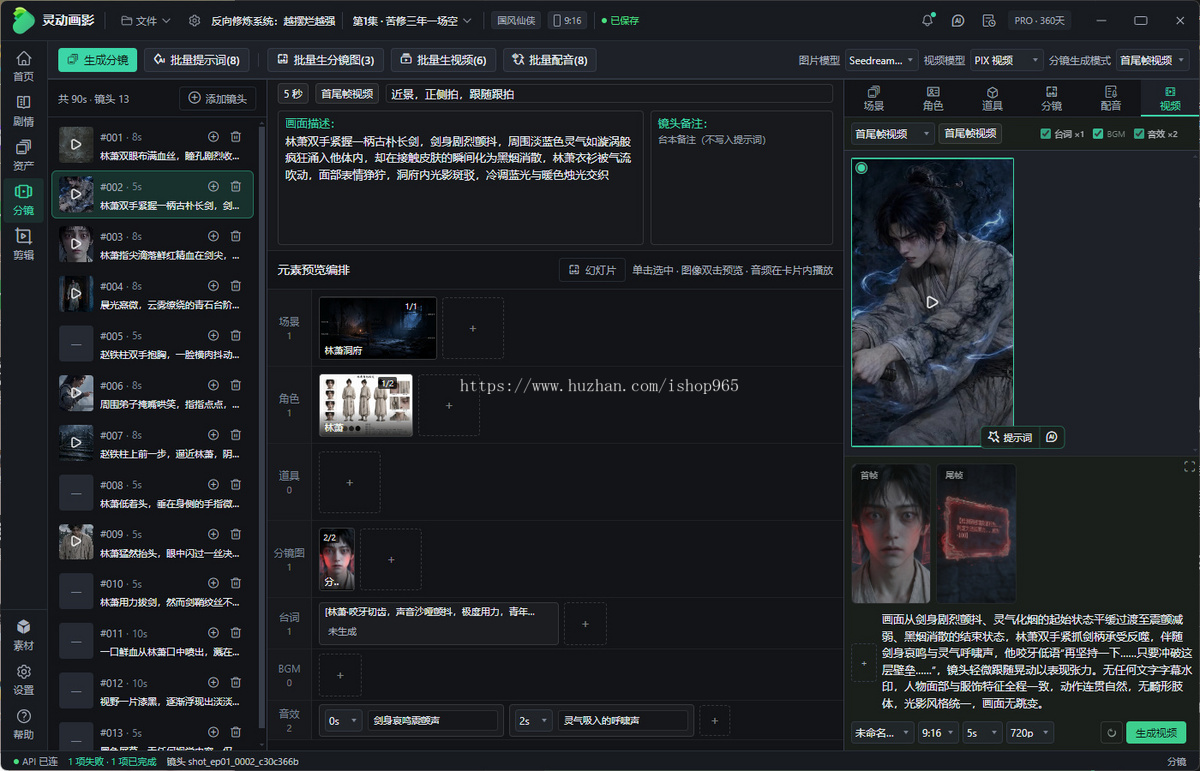The width and height of the screenshot is (1200, 771).
Task: Delete shot #003 with trash icon
Action: tap(236, 236)
